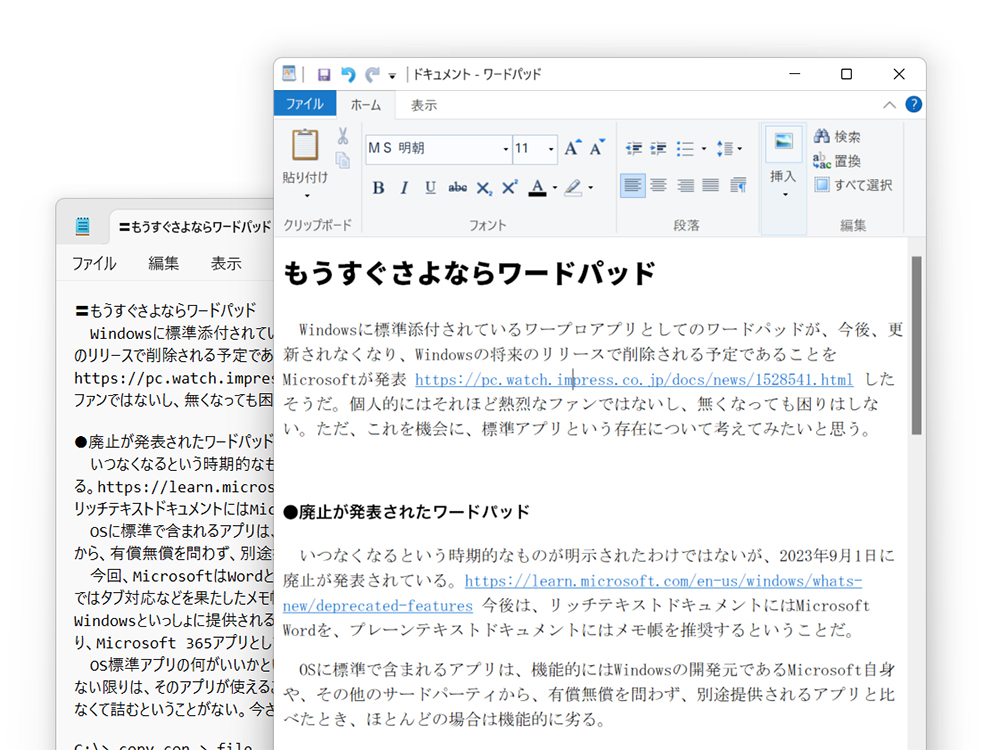Click subheading ●廃止が発表されたワードパッド in WordPad
The width and height of the screenshot is (1000, 750).
(x=406, y=512)
